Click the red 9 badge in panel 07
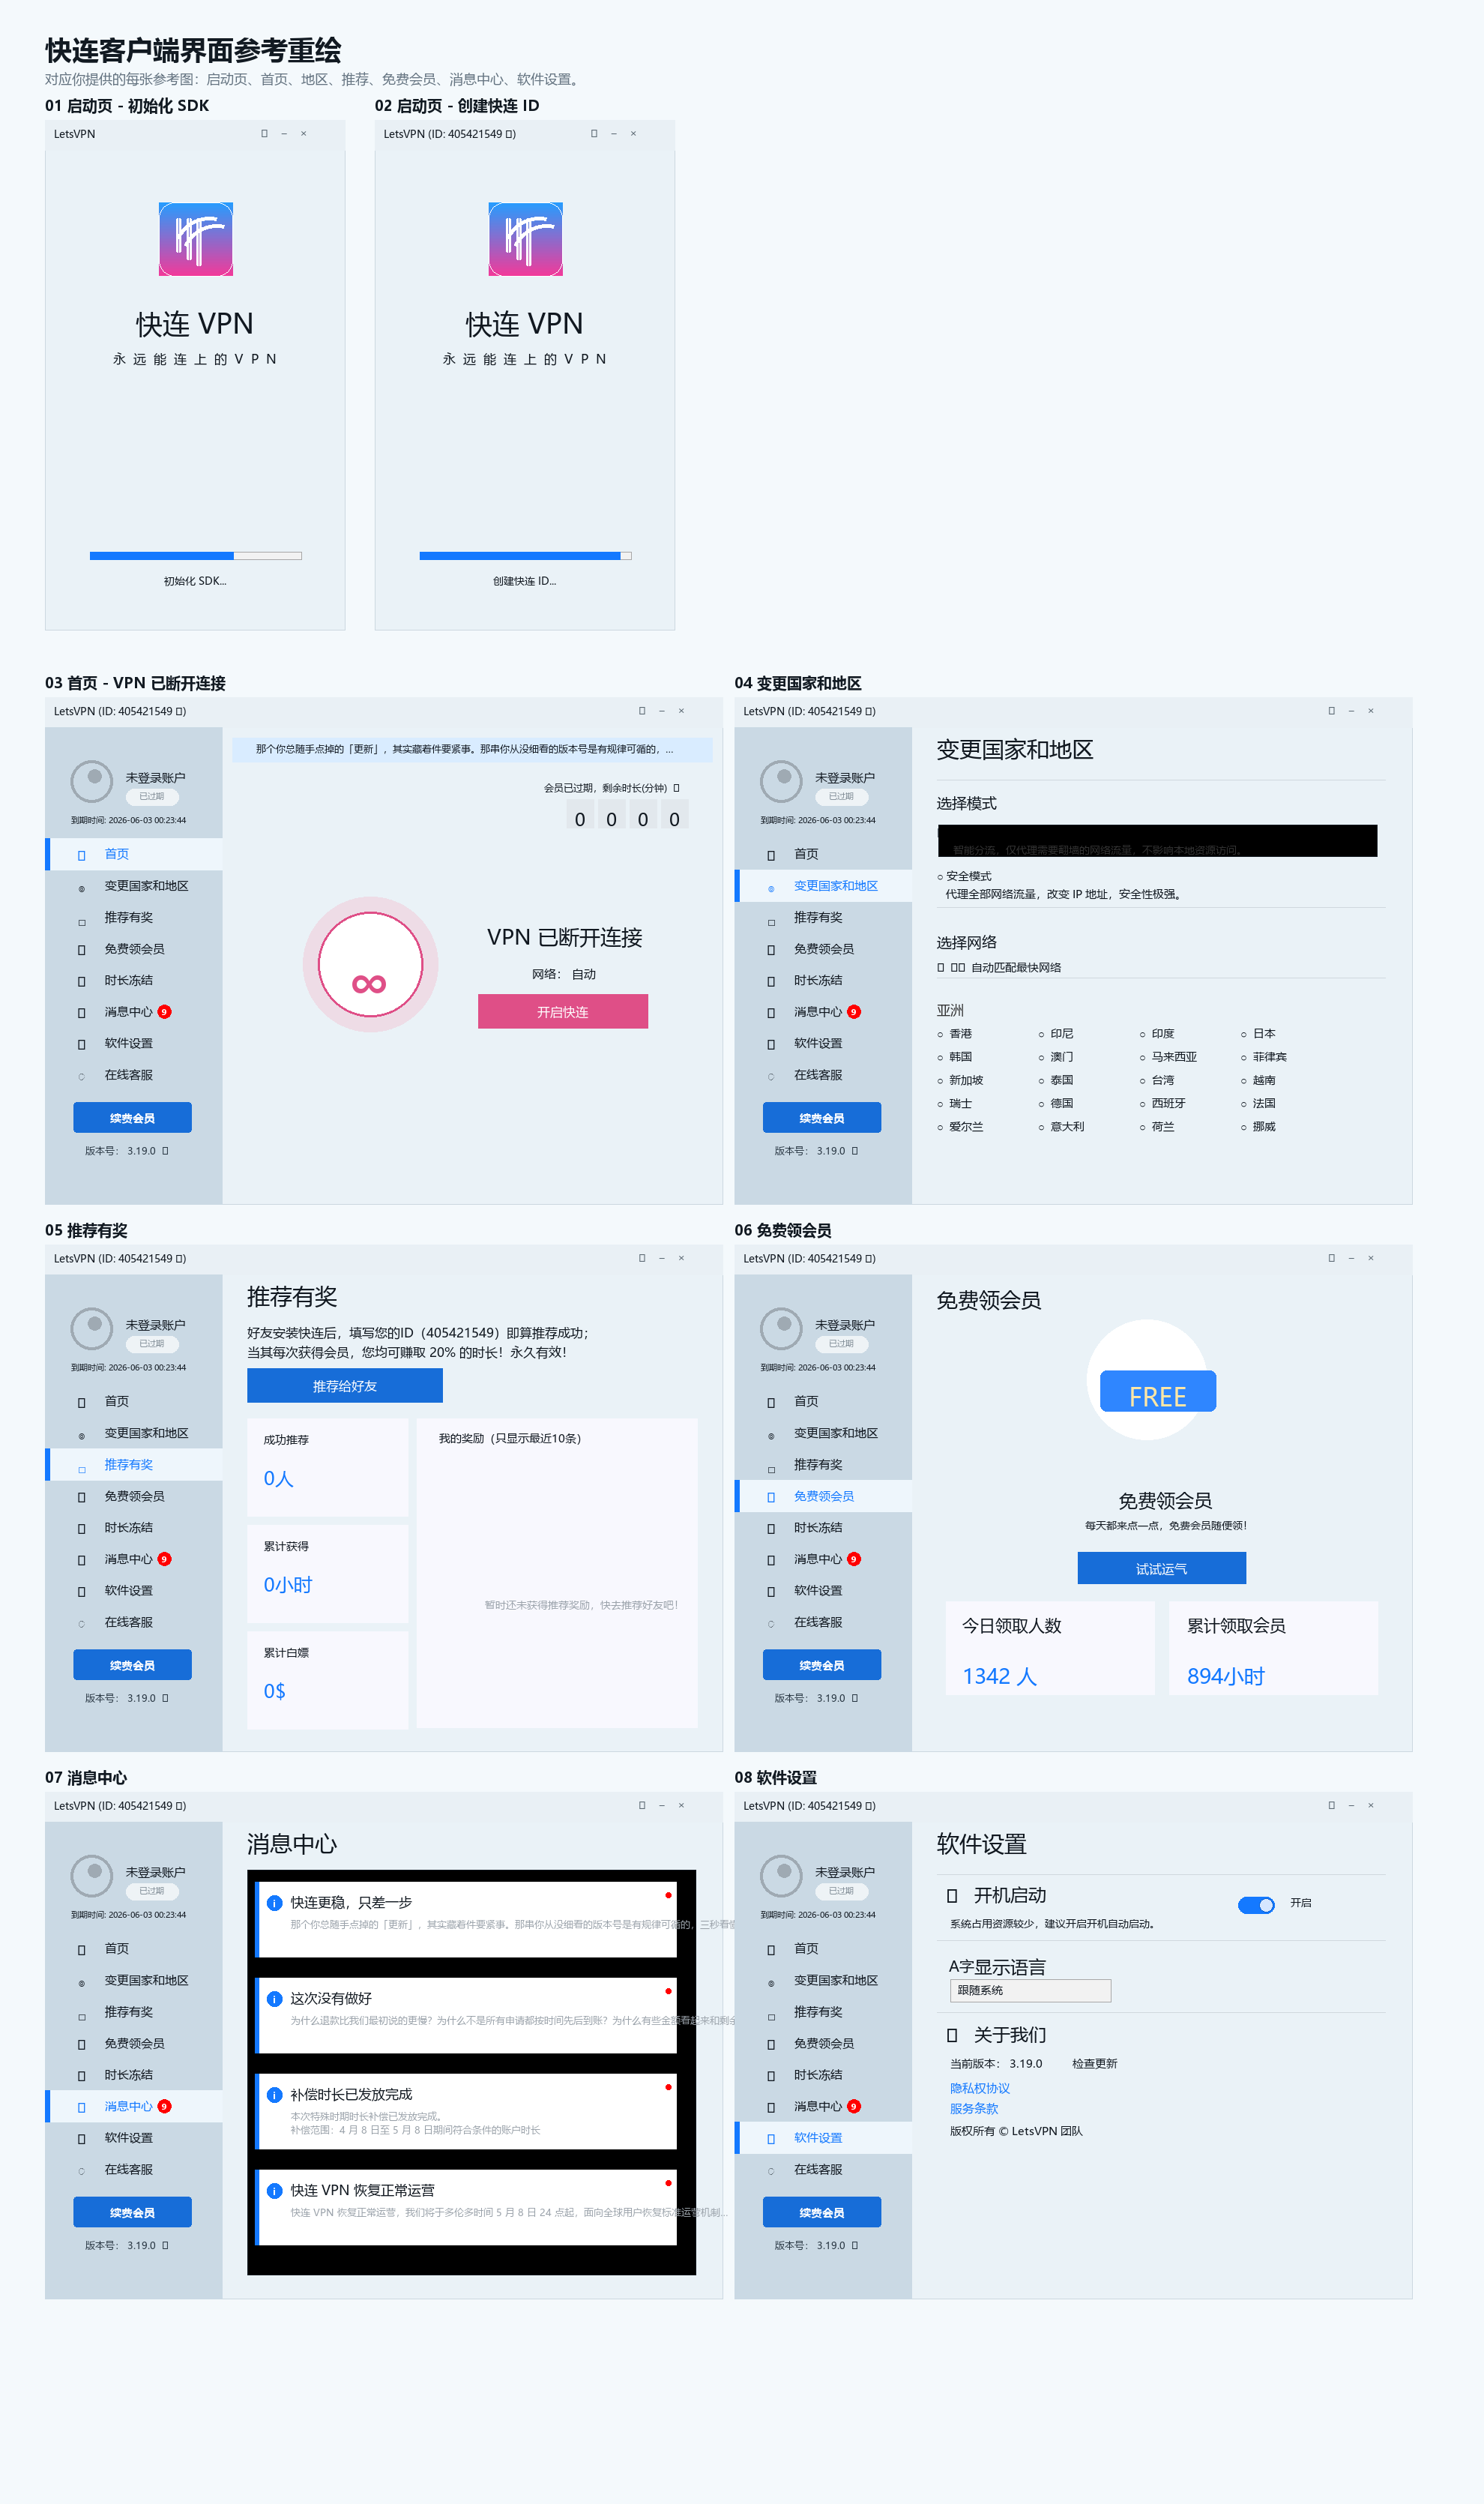This screenshot has height=2504, width=1484. pos(165,2106)
